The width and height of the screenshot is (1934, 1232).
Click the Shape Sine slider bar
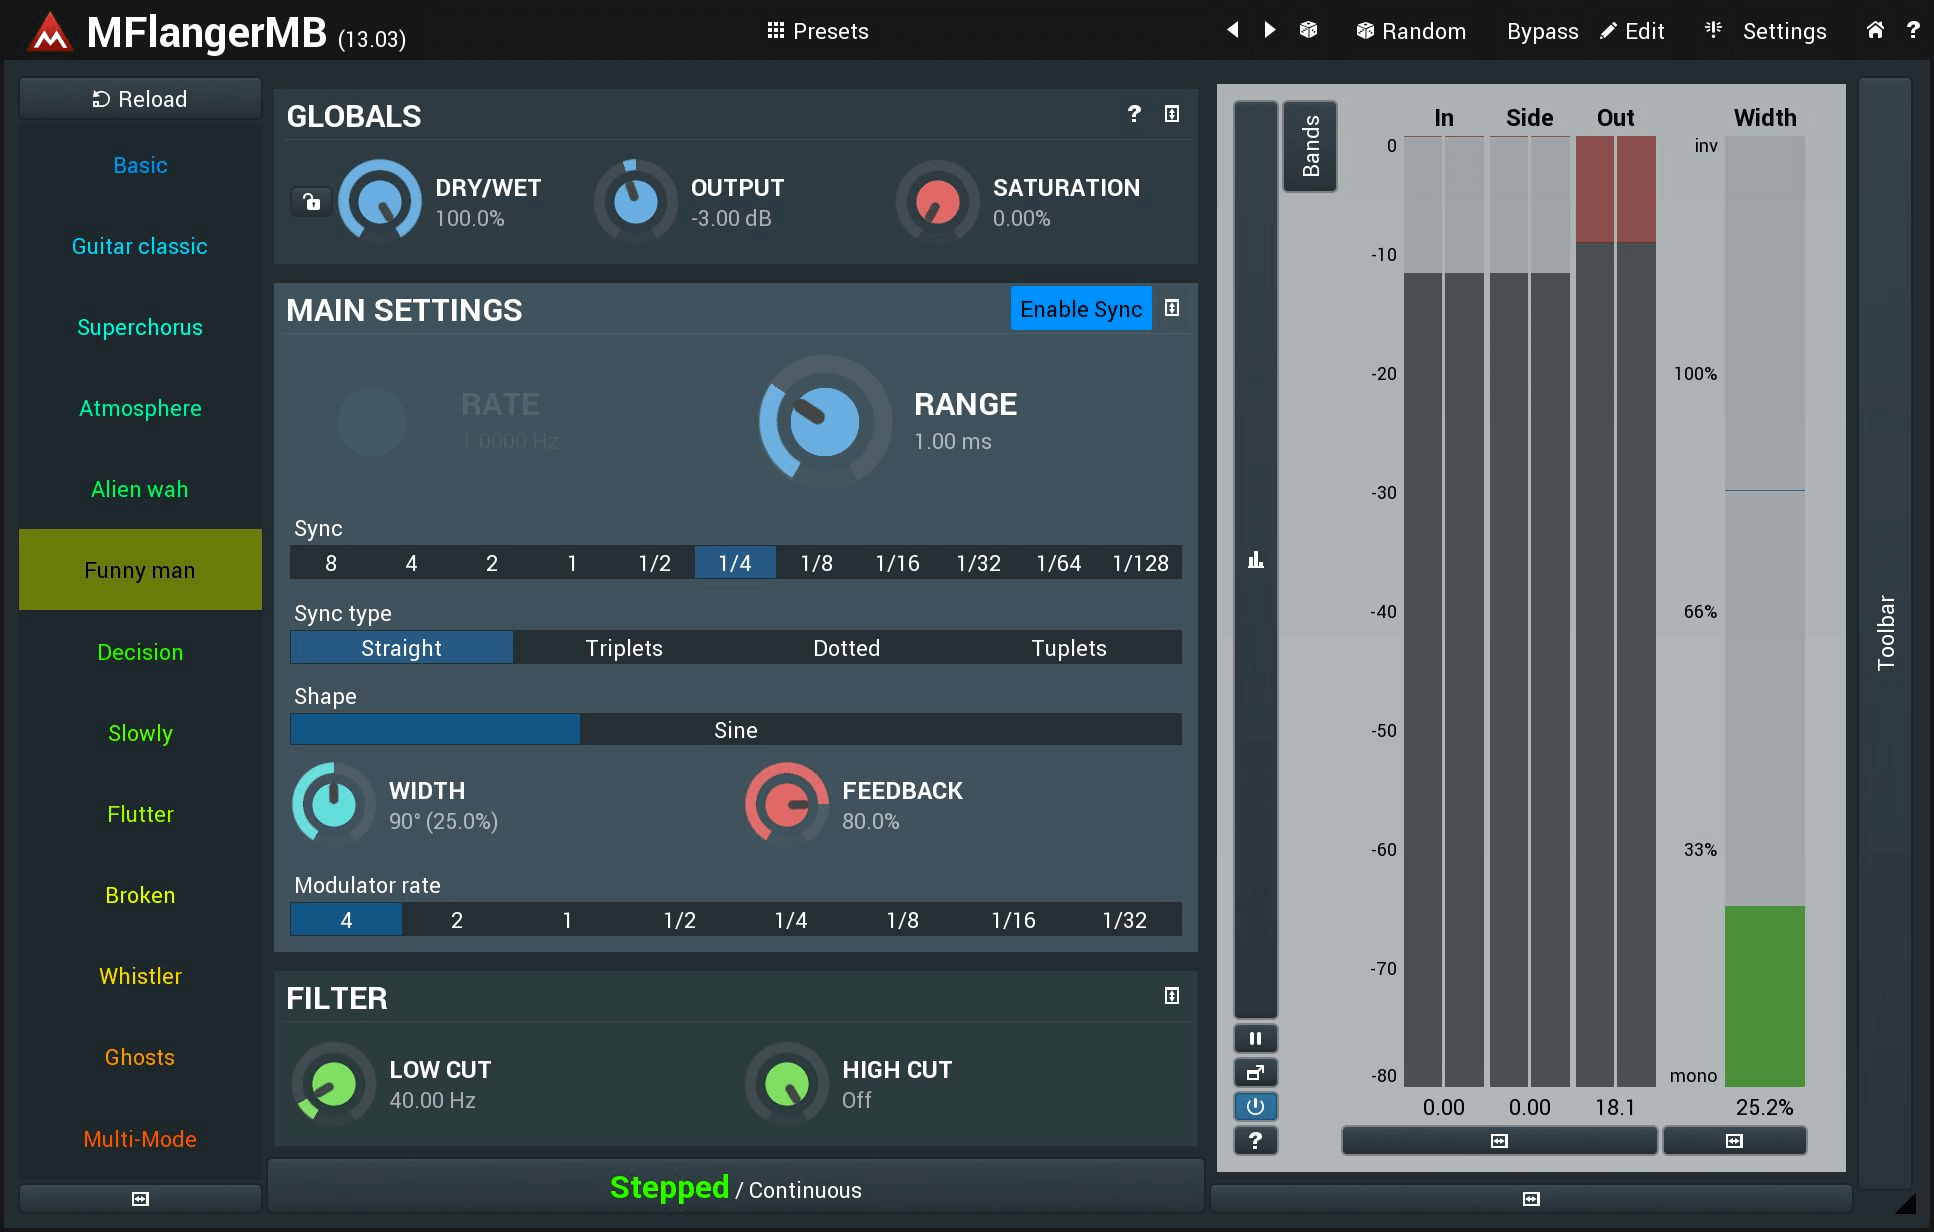[x=735, y=730]
